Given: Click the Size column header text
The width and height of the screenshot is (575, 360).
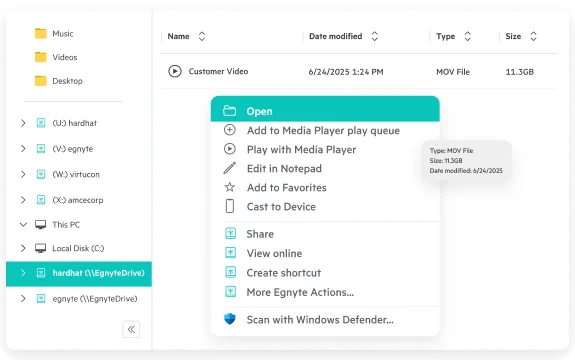Looking at the screenshot, I should [513, 36].
